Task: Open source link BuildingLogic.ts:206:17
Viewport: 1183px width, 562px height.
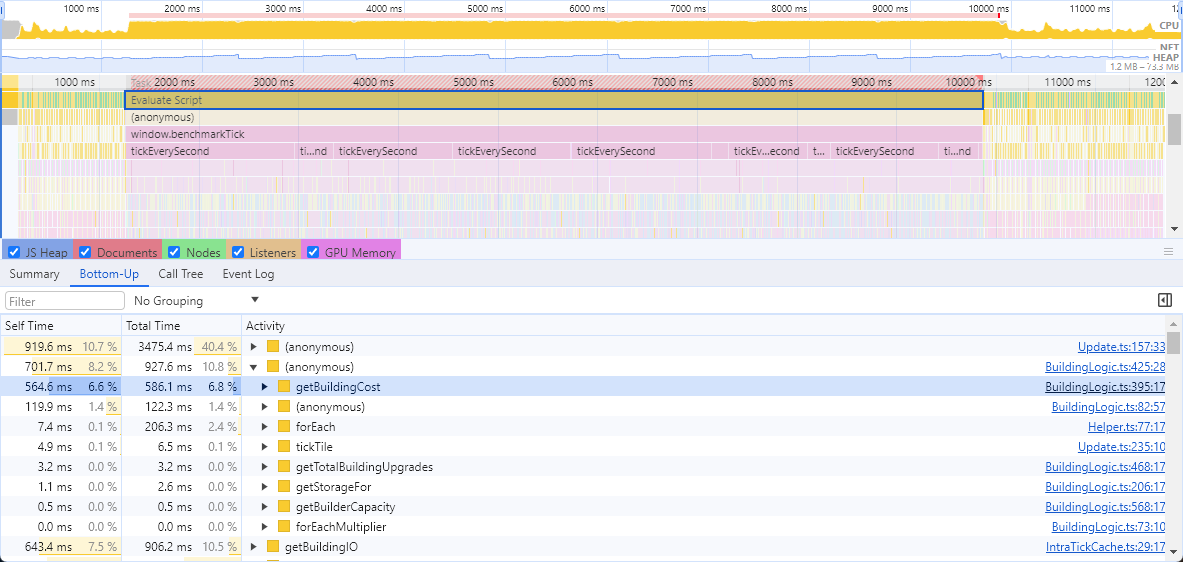Action: tap(1105, 487)
